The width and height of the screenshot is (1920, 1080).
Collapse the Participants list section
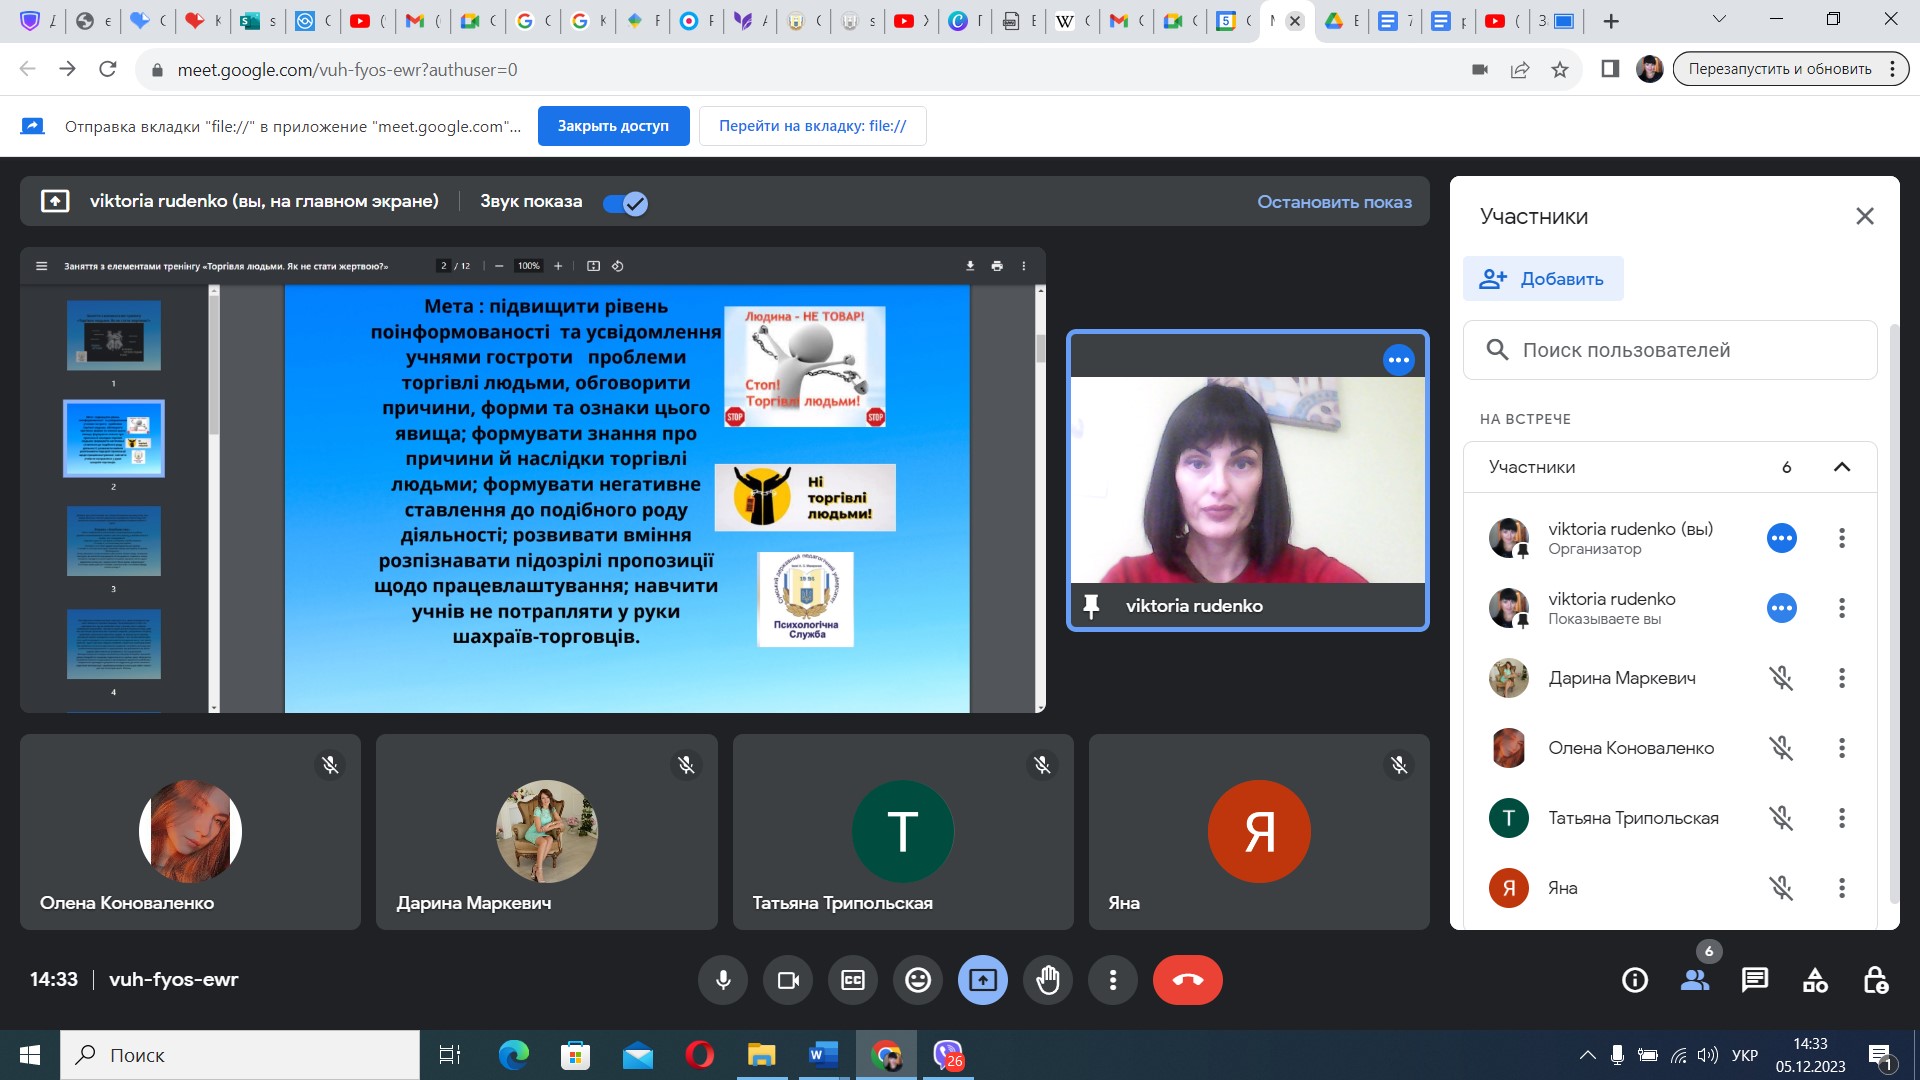point(1842,467)
